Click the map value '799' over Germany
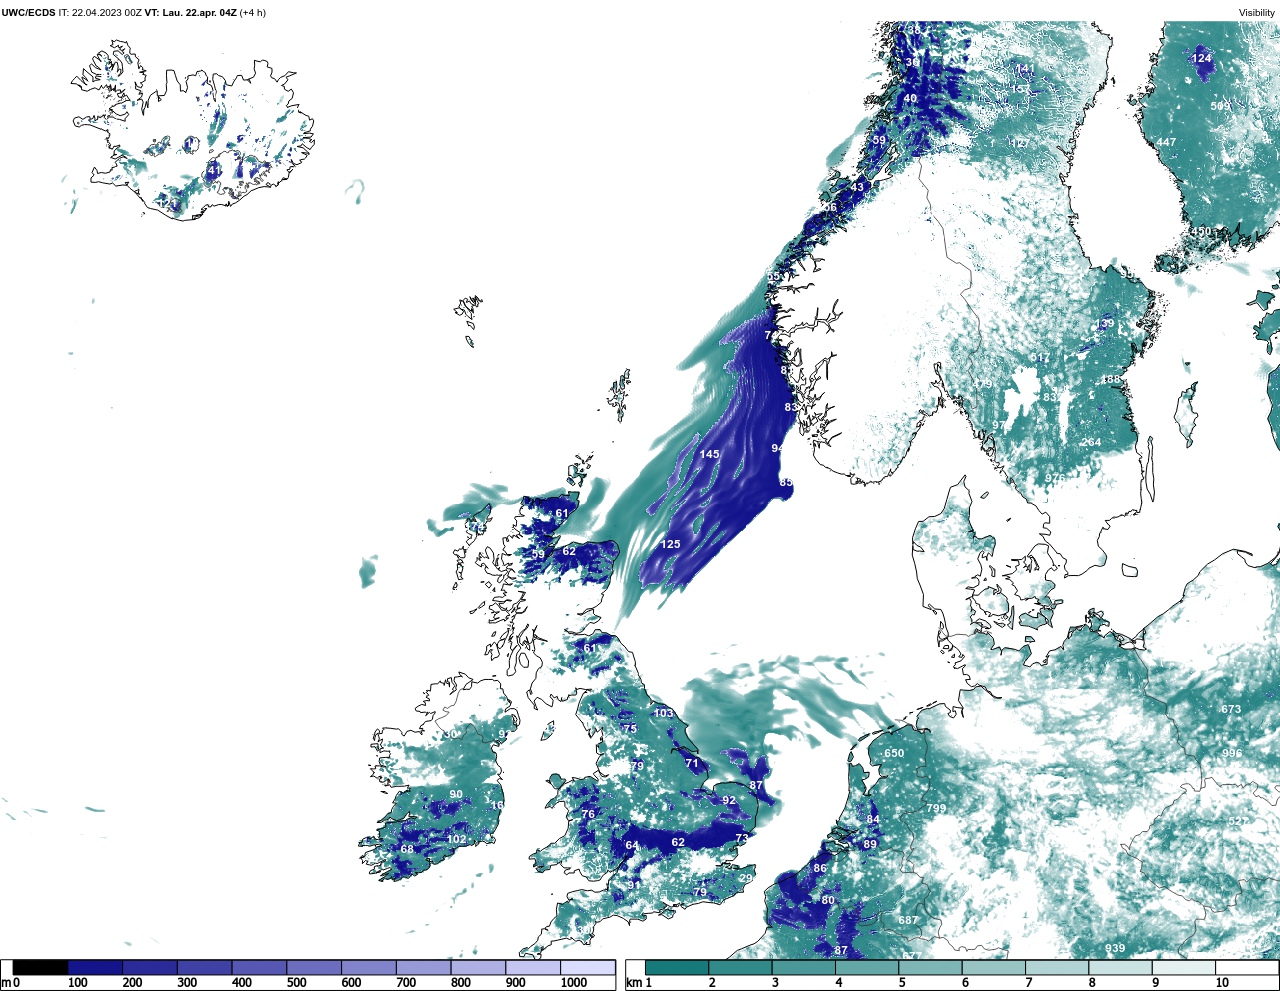This screenshot has height=991, width=1280. click(x=936, y=809)
